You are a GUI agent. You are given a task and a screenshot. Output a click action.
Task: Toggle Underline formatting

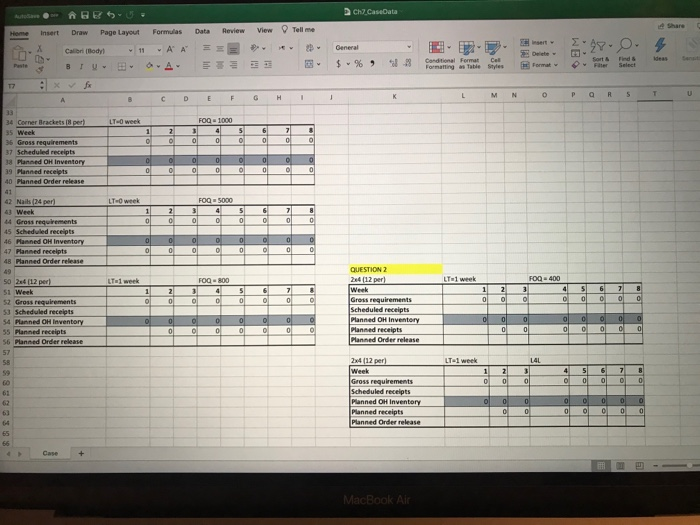tap(94, 67)
